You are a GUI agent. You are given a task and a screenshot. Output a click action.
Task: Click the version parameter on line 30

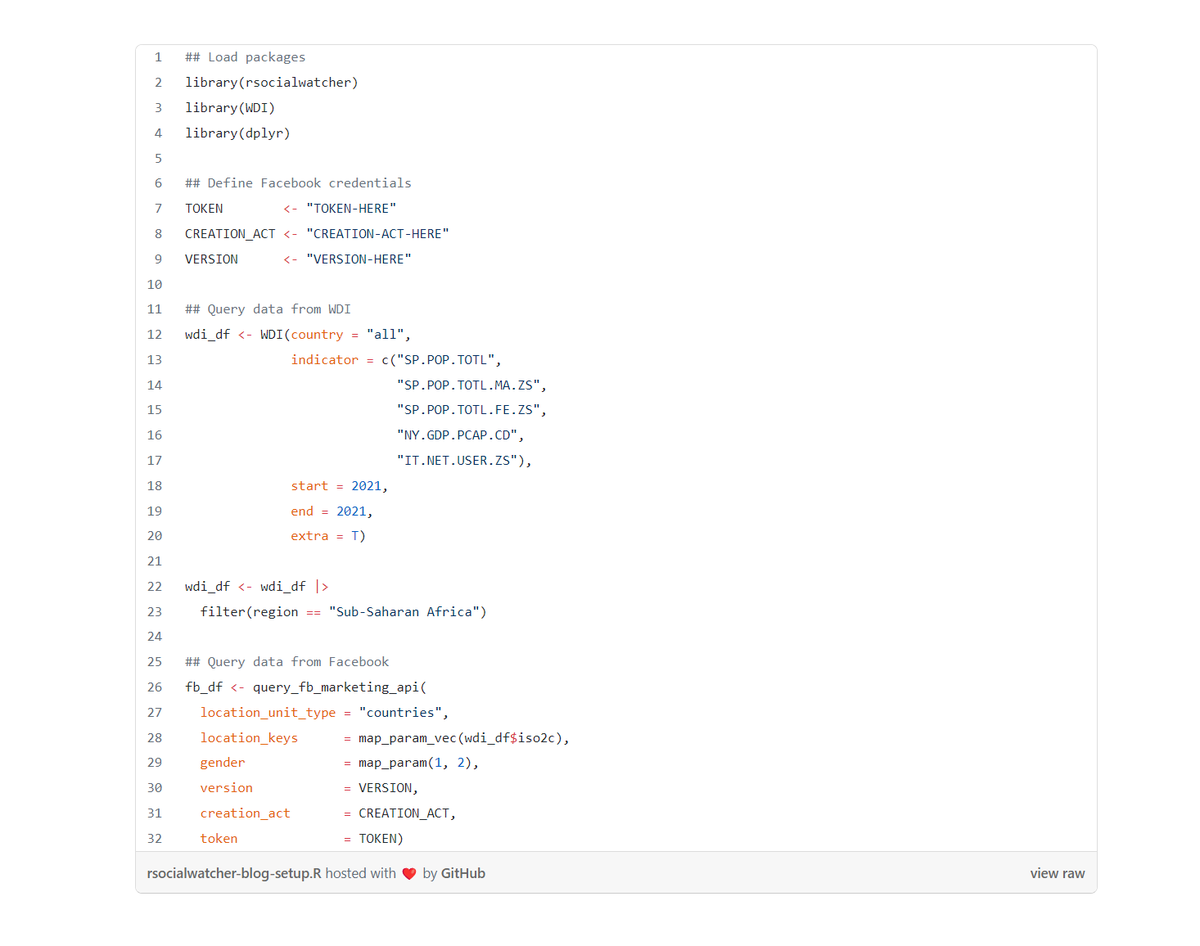(226, 788)
